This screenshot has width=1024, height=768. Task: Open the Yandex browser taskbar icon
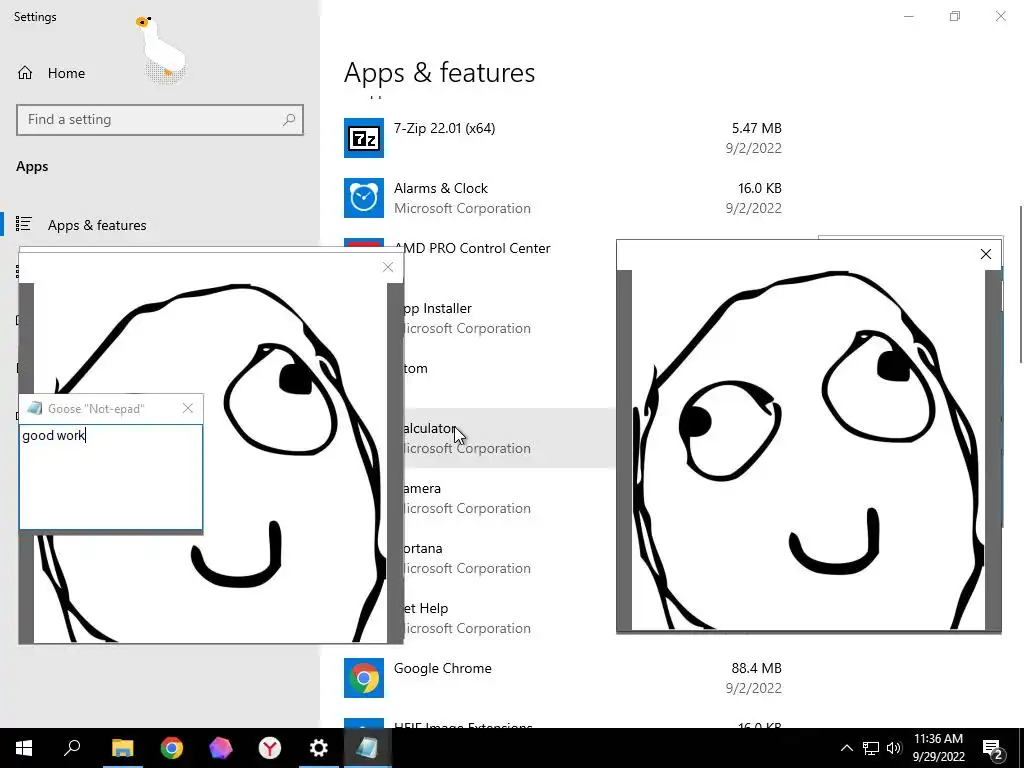[270, 748]
